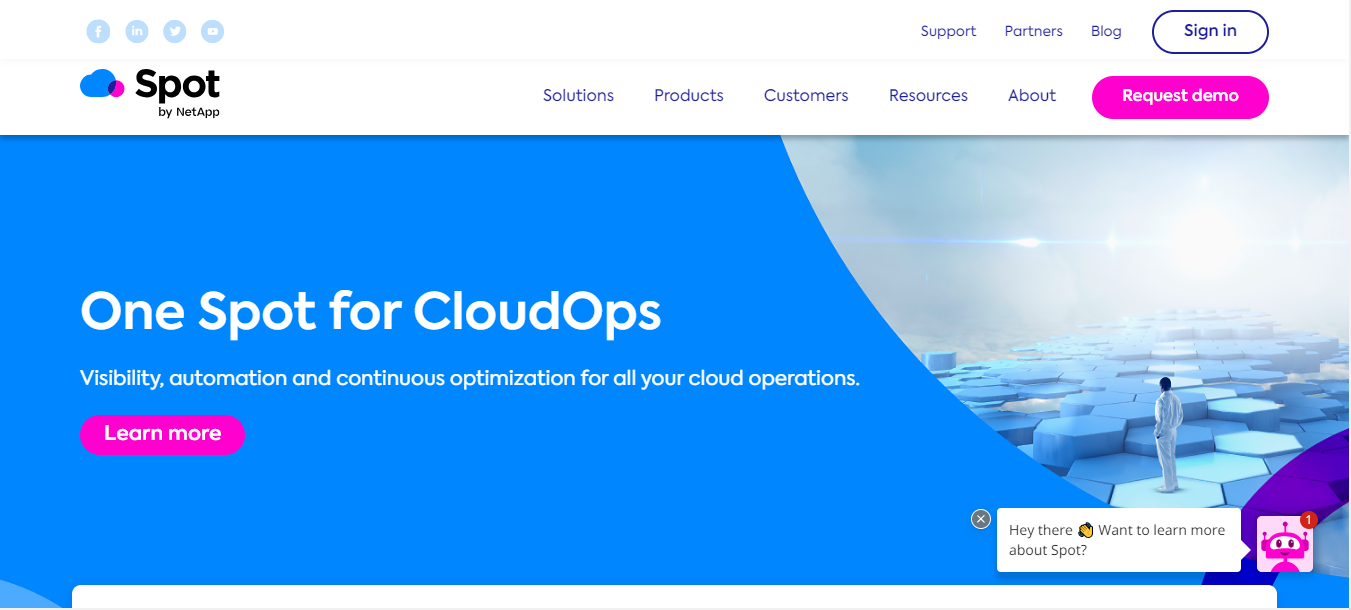Open the Solutions dropdown menu
This screenshot has height=610, width=1351.
click(x=578, y=95)
